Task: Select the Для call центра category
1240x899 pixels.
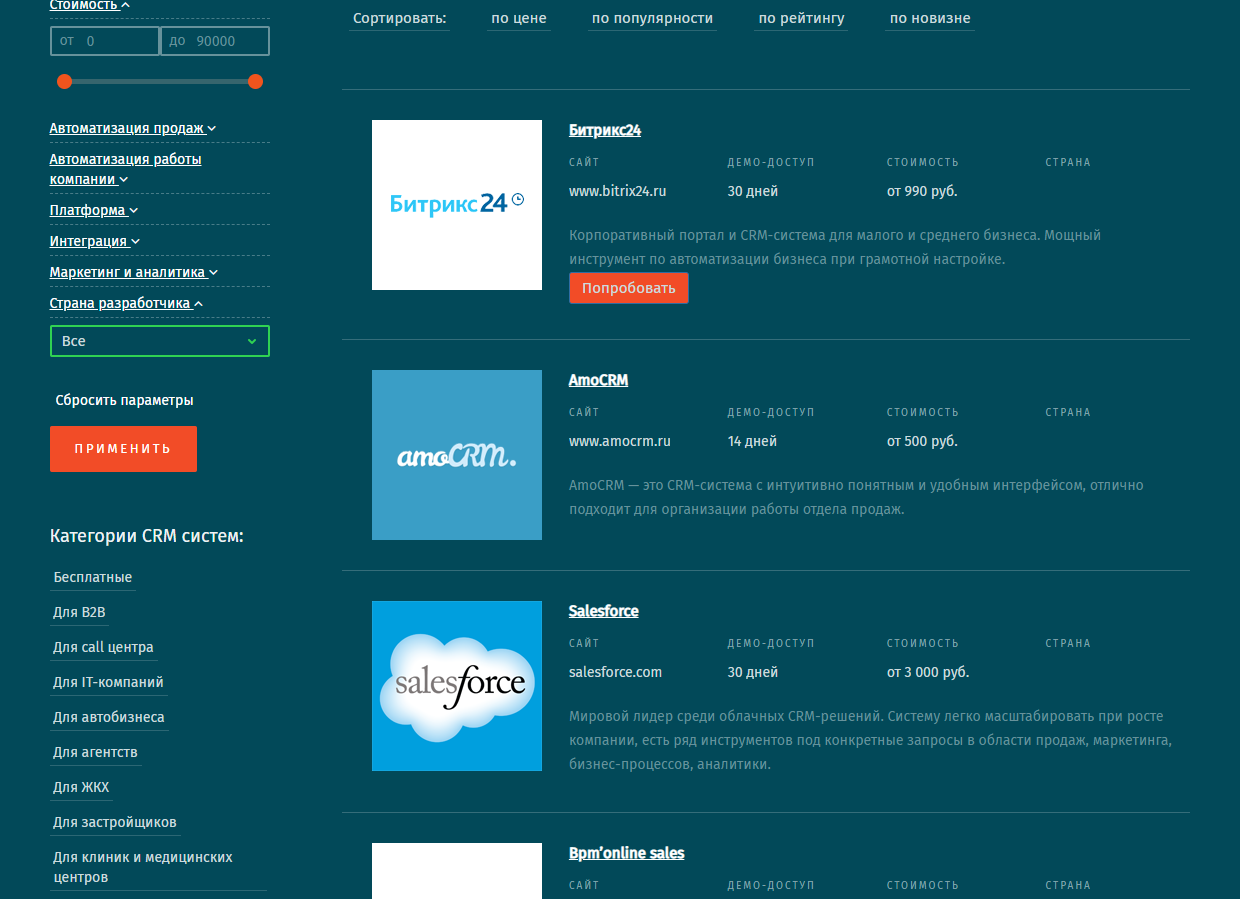Action: tap(103, 647)
